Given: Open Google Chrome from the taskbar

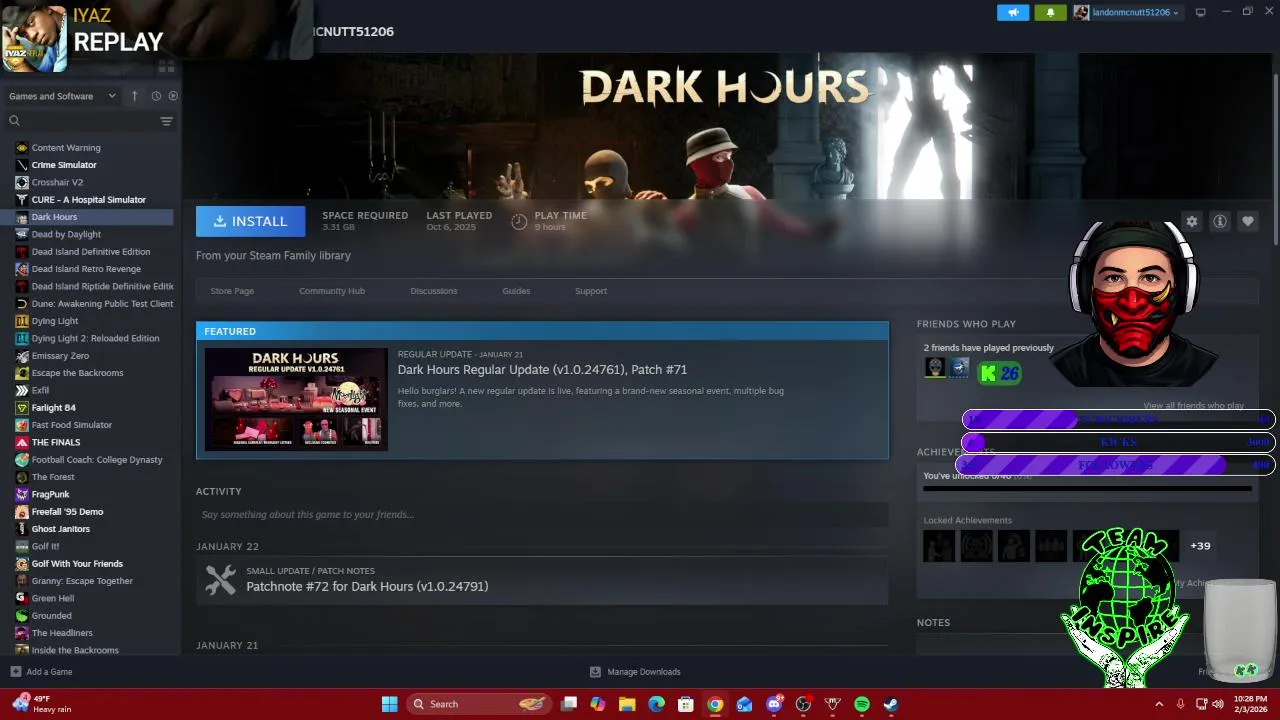Looking at the screenshot, I should coord(715,704).
